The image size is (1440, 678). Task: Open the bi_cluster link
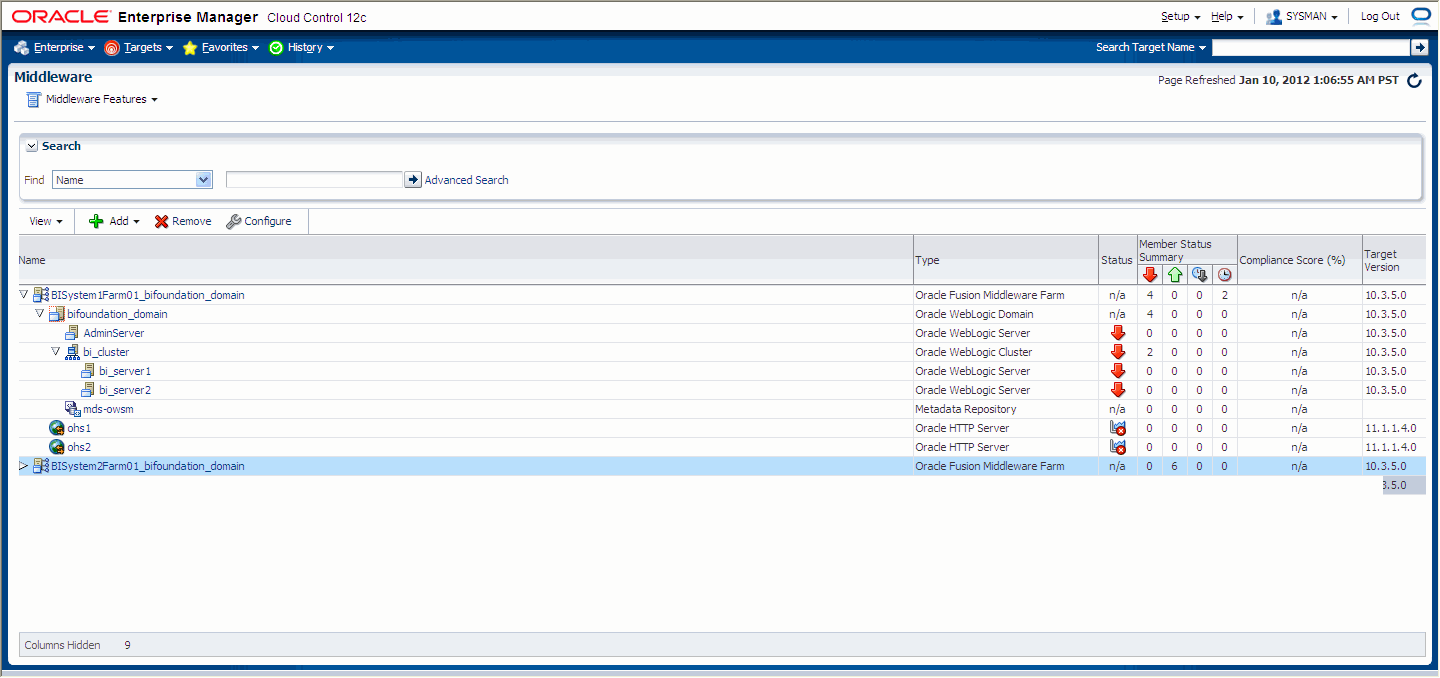[x=106, y=352]
